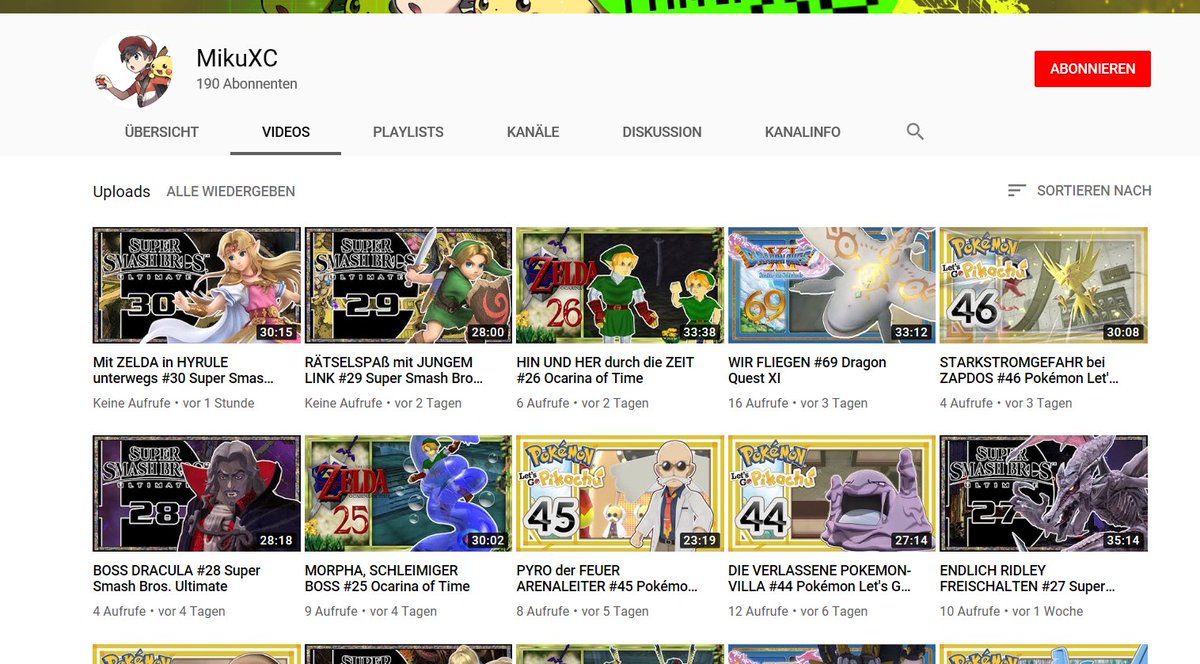Click the red ABONNIEREN button
The image size is (1200, 664).
1092,69
